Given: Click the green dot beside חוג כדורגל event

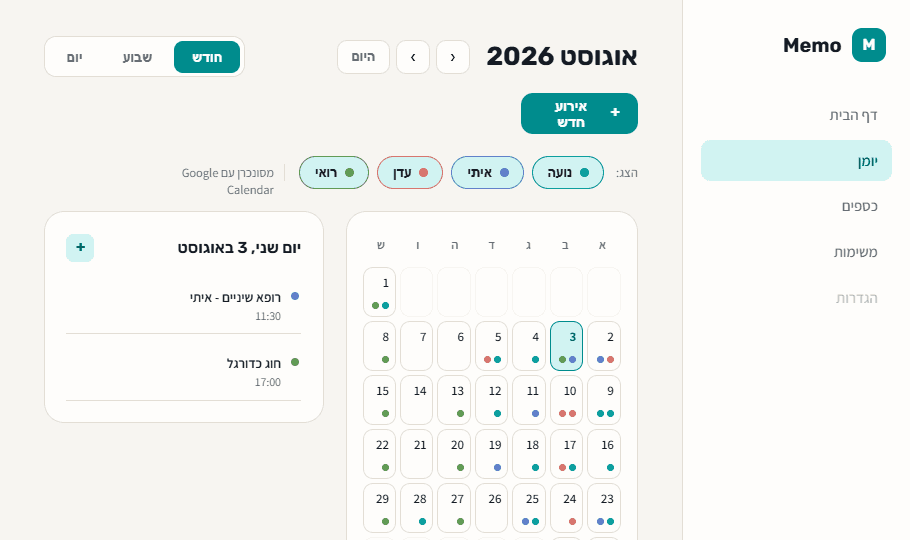Looking at the screenshot, I should (295, 362).
